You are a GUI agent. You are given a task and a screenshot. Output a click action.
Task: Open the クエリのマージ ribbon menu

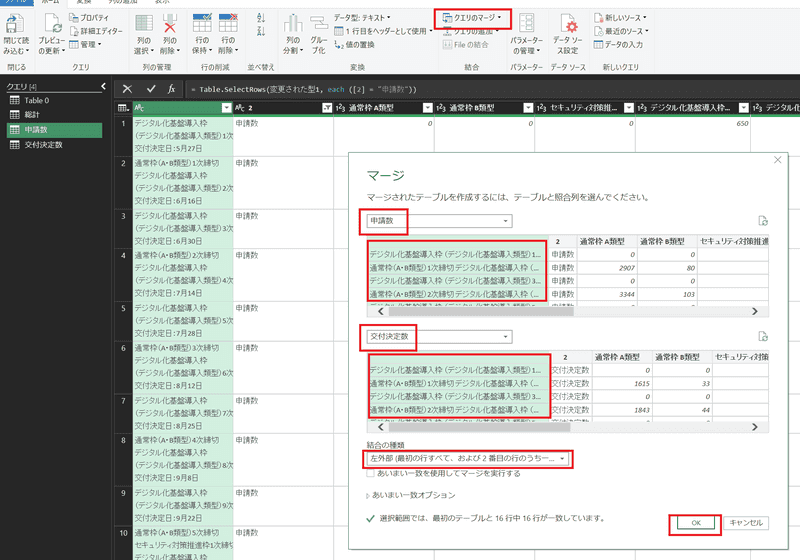click(x=472, y=18)
